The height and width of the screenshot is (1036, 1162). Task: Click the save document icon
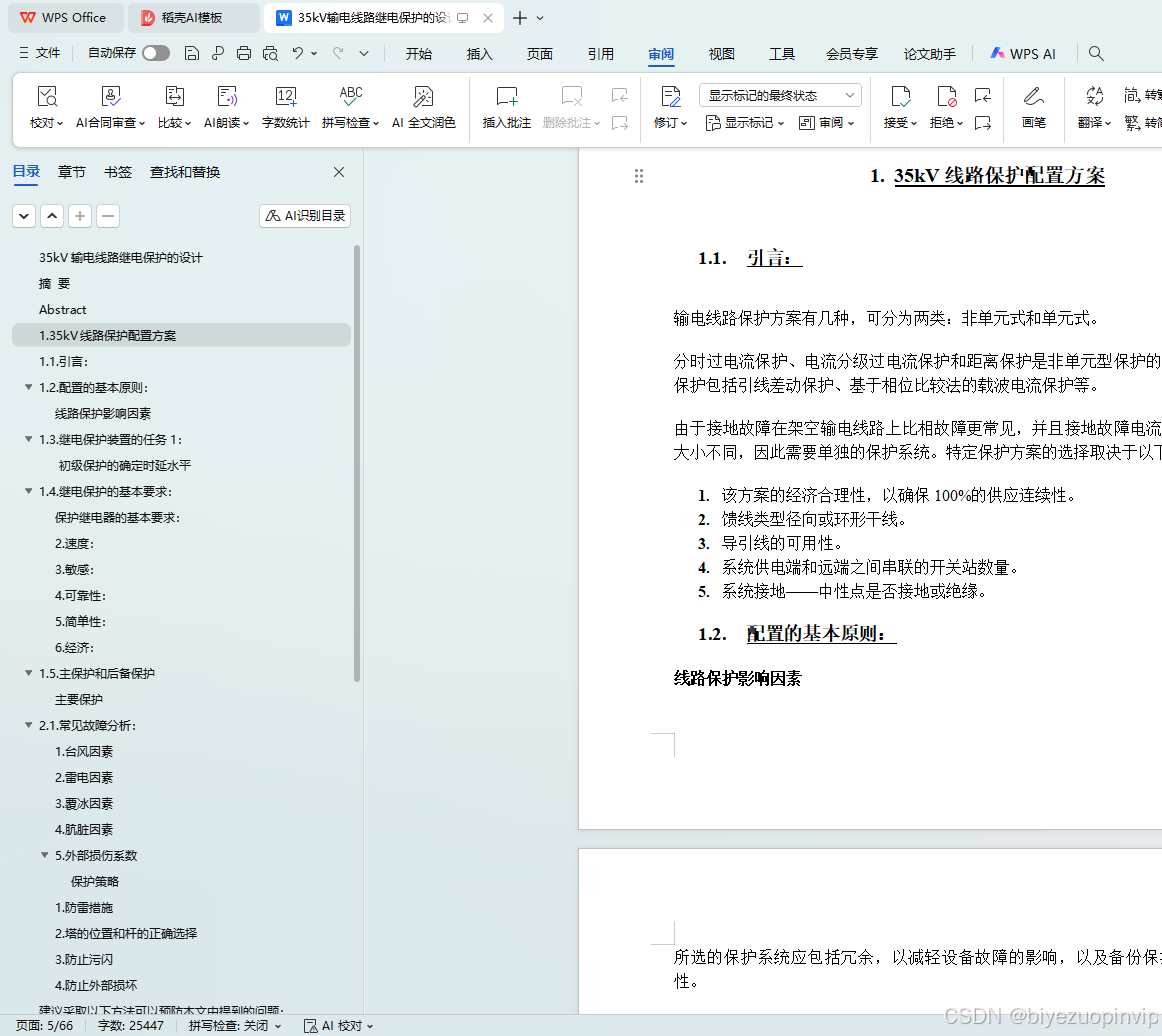pos(191,53)
